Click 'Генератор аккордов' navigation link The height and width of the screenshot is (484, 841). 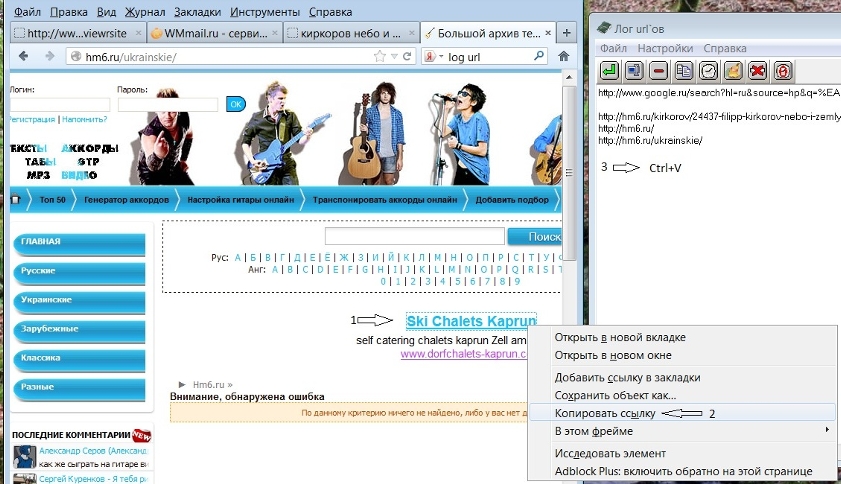[x=127, y=200]
